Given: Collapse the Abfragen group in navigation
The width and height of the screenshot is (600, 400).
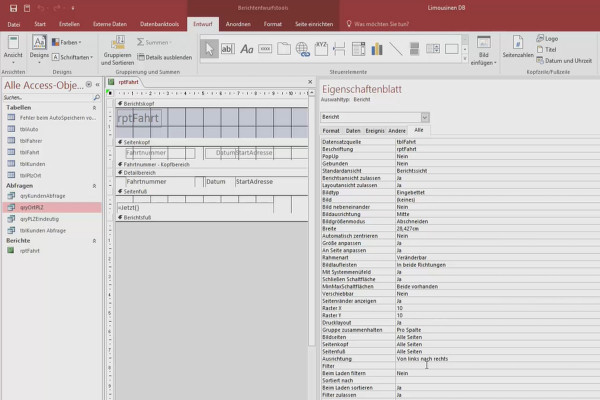Looking at the screenshot, I should (x=94, y=186).
